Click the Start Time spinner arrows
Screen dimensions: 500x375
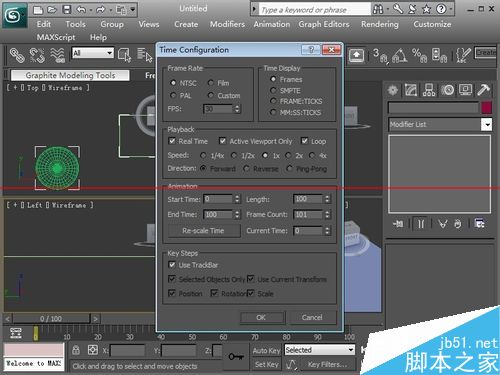coord(237,199)
